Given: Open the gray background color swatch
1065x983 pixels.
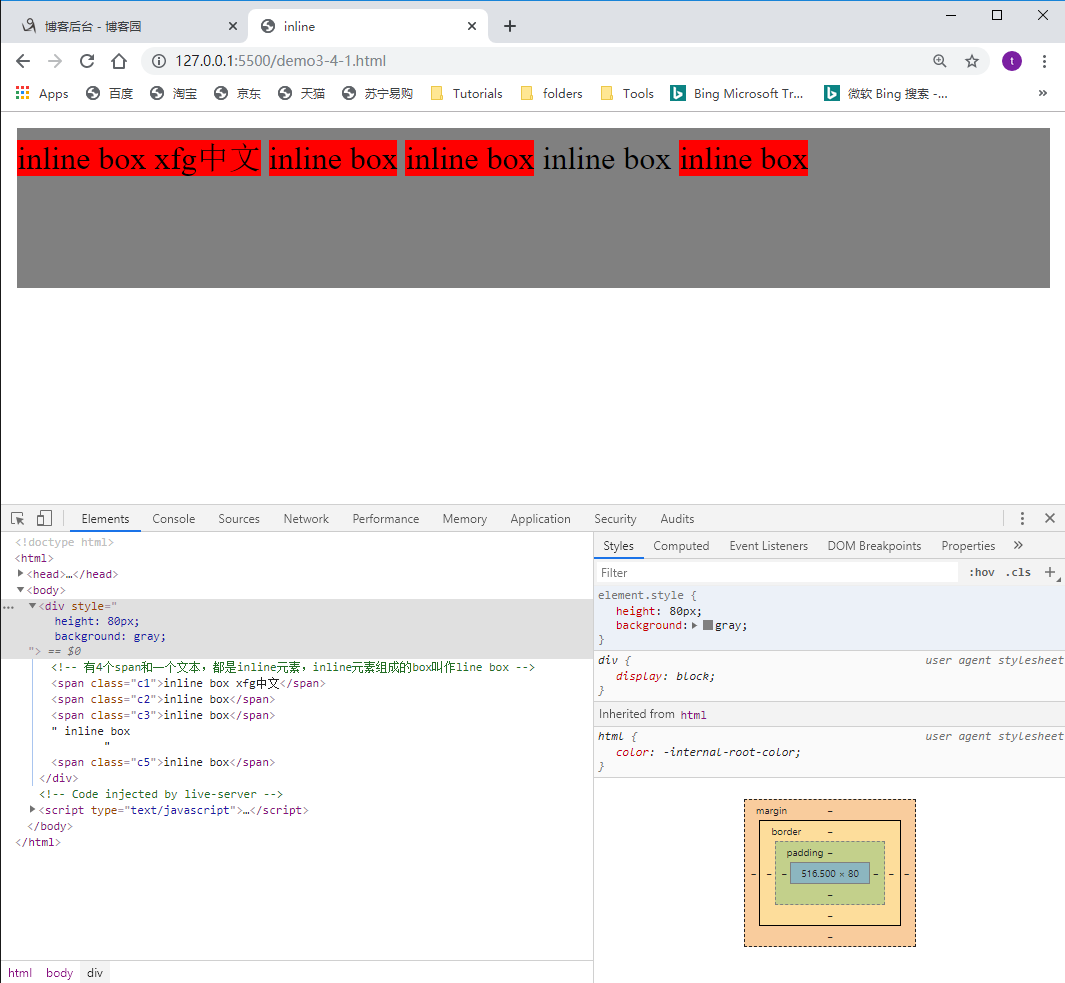Looking at the screenshot, I should point(708,626).
